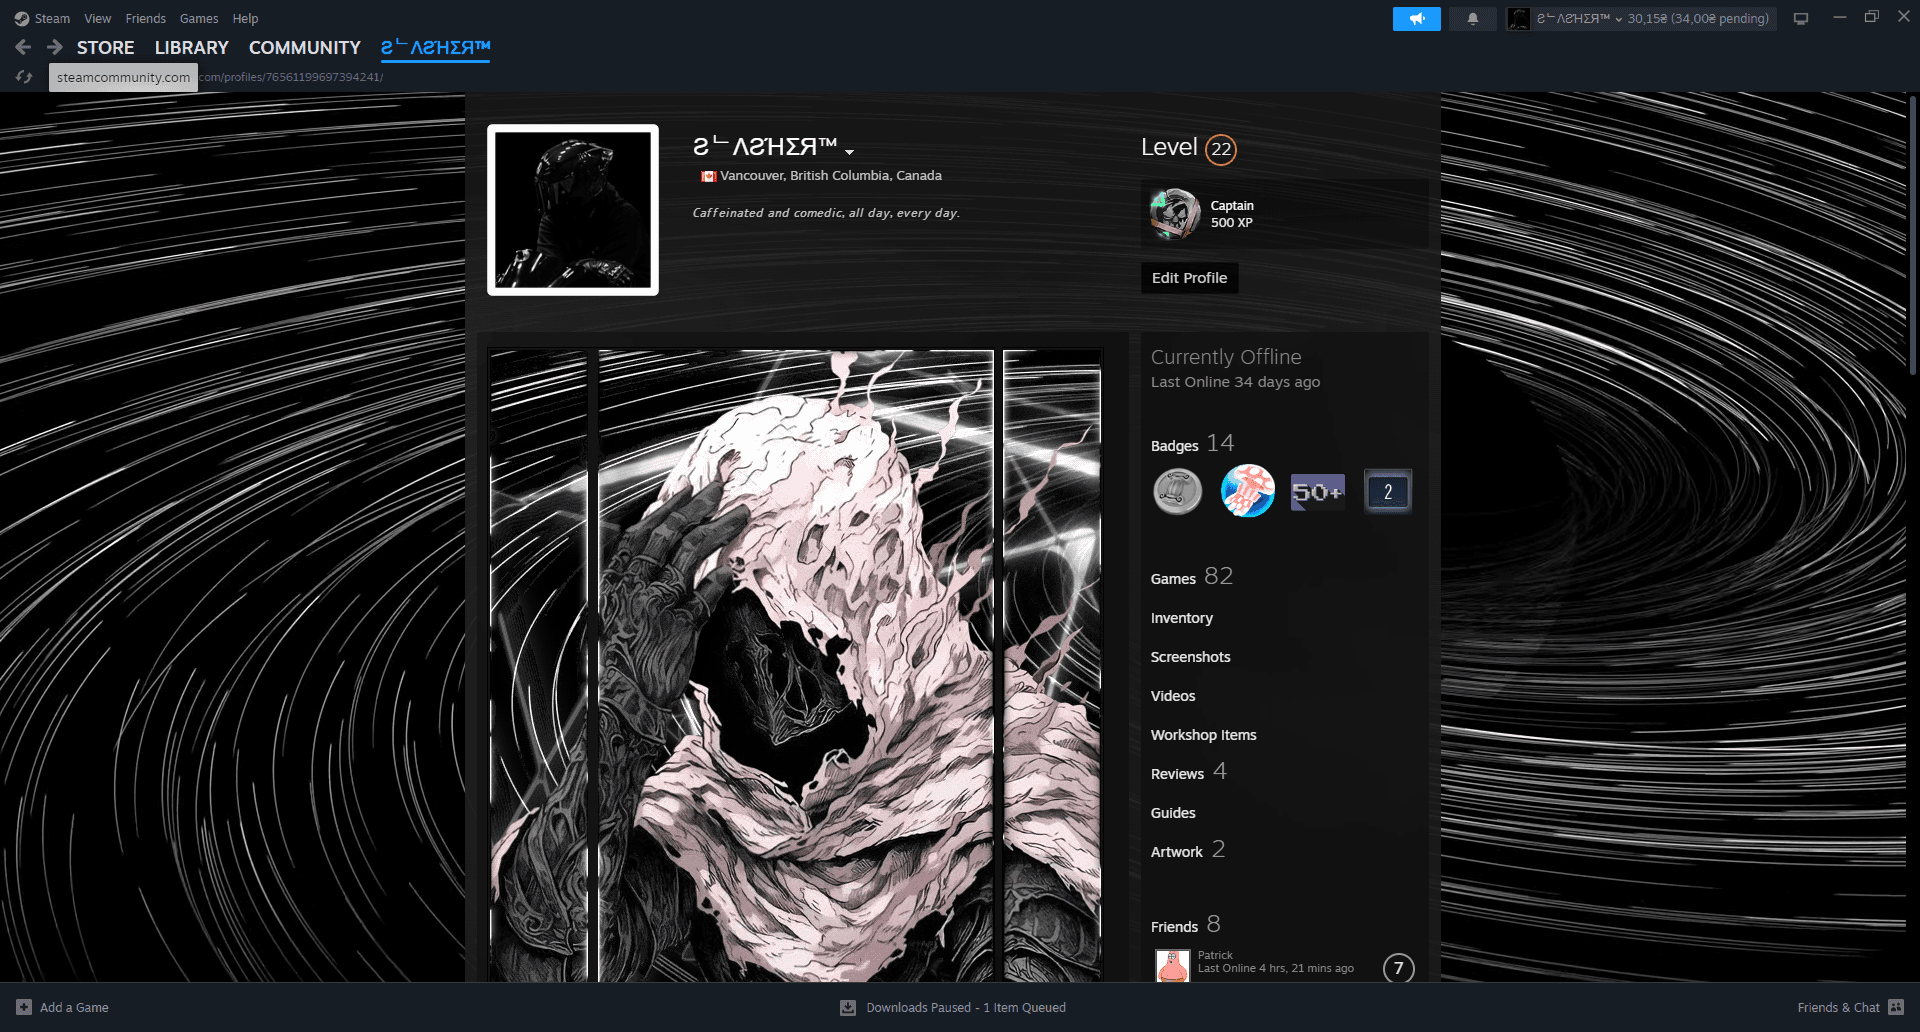Open the Guides link
1920x1032 pixels.
1173,813
